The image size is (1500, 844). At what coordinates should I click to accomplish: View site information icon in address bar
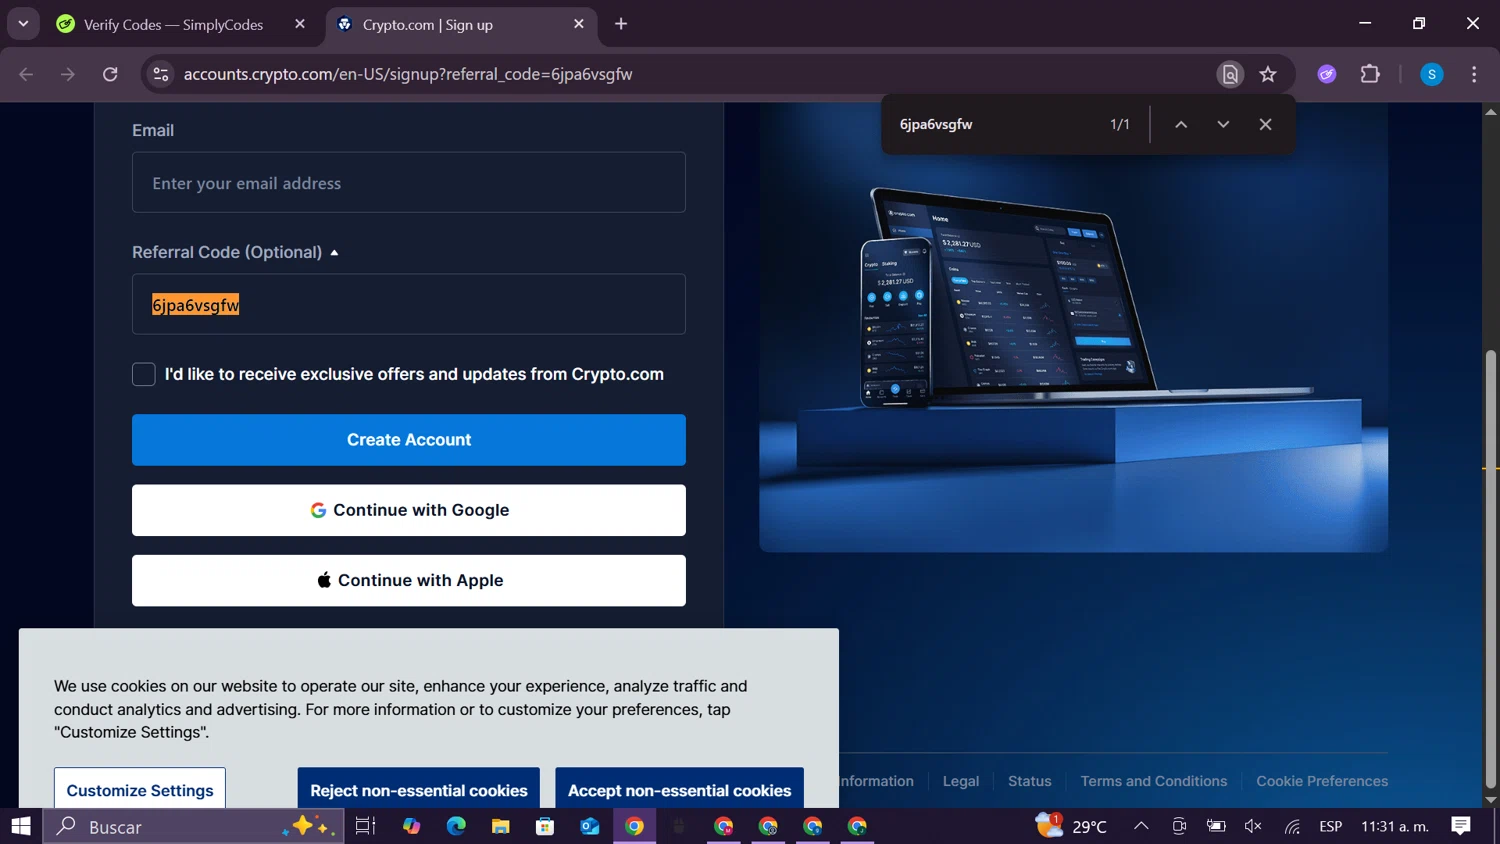click(161, 74)
